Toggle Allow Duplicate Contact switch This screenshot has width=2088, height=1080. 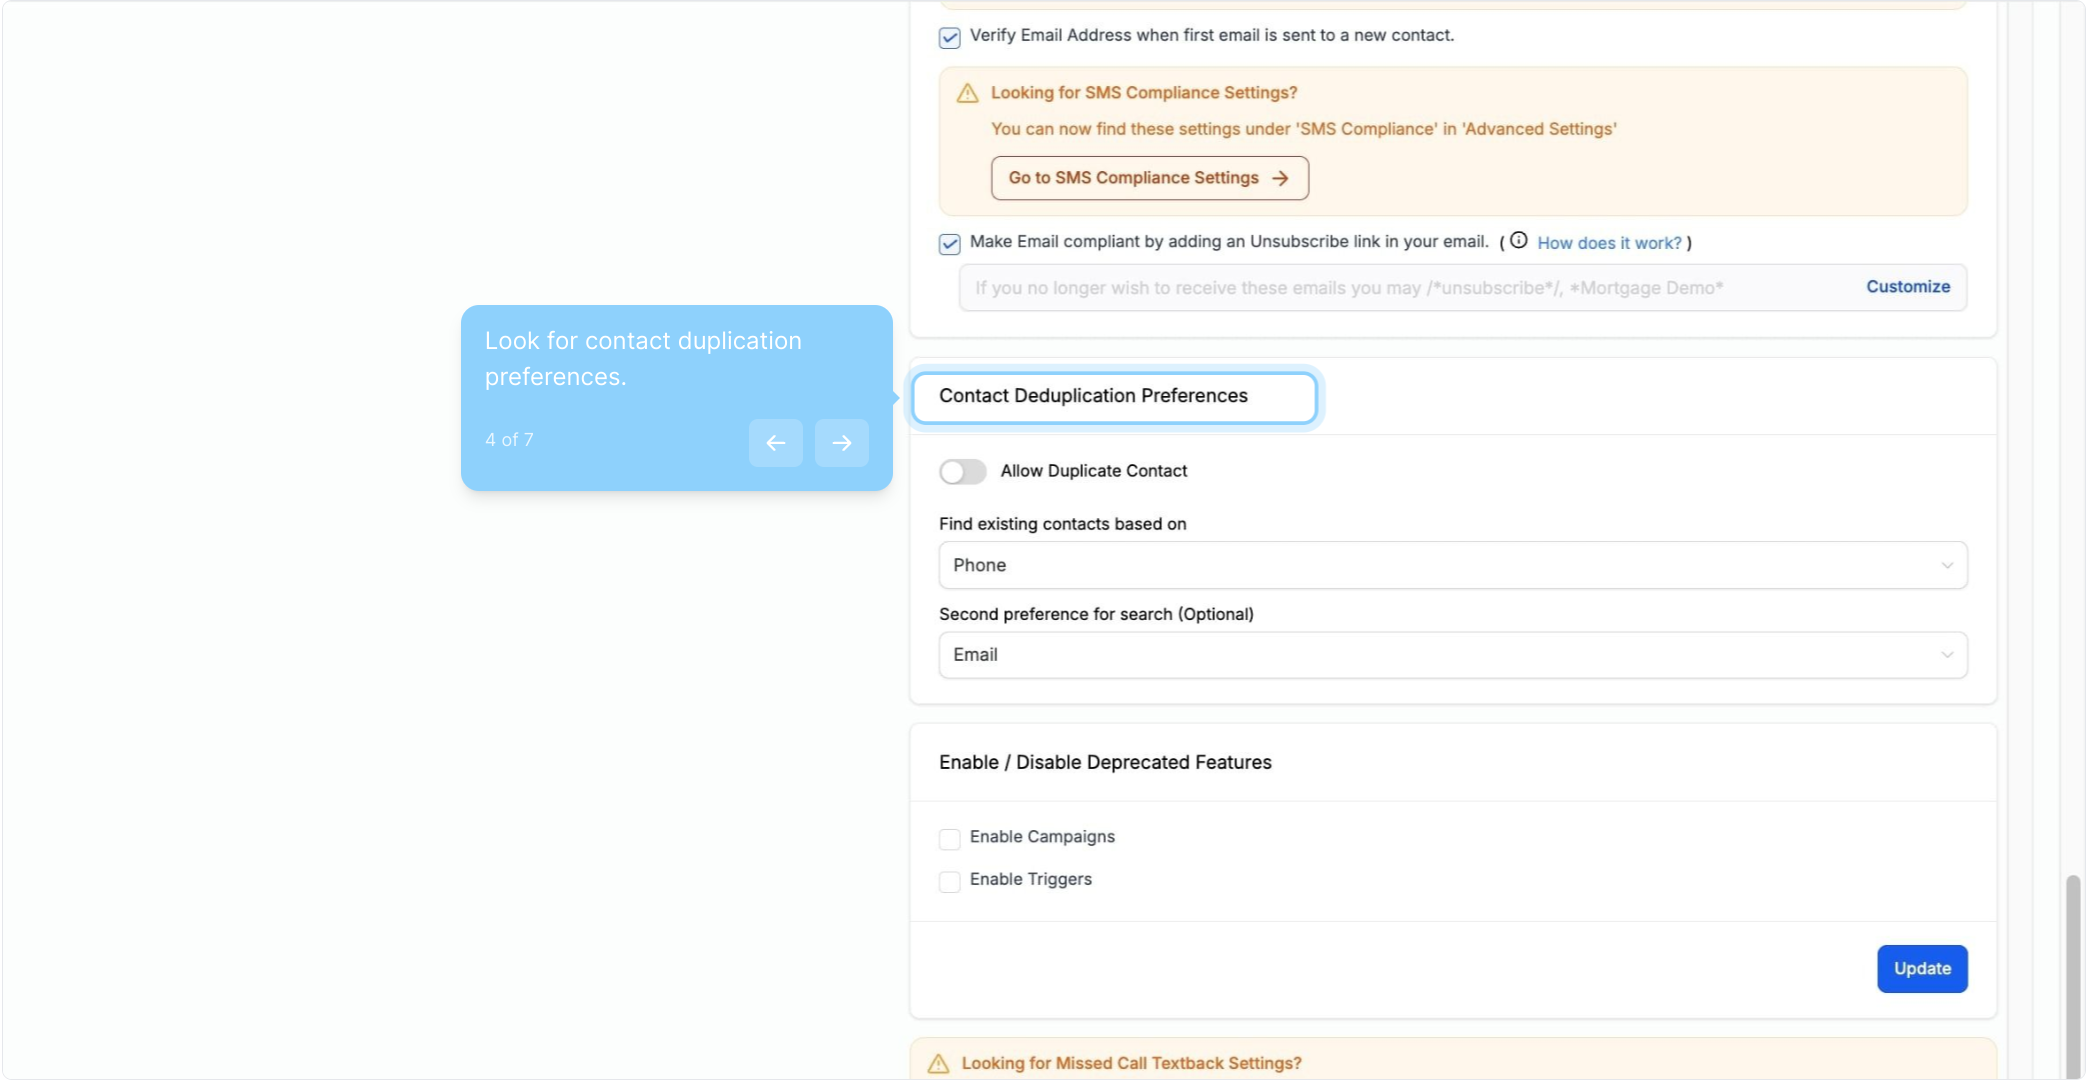pos(962,471)
